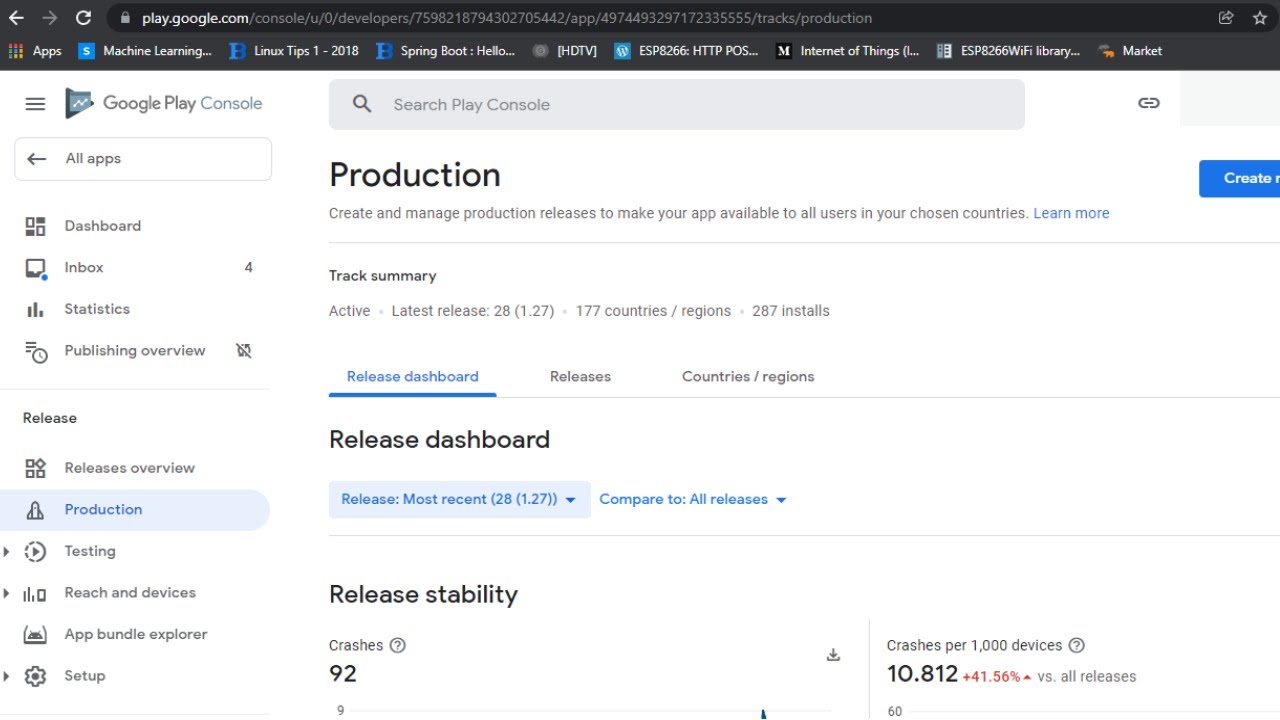
Task: Click the Publishing overview clock icon
Action: pos(36,352)
